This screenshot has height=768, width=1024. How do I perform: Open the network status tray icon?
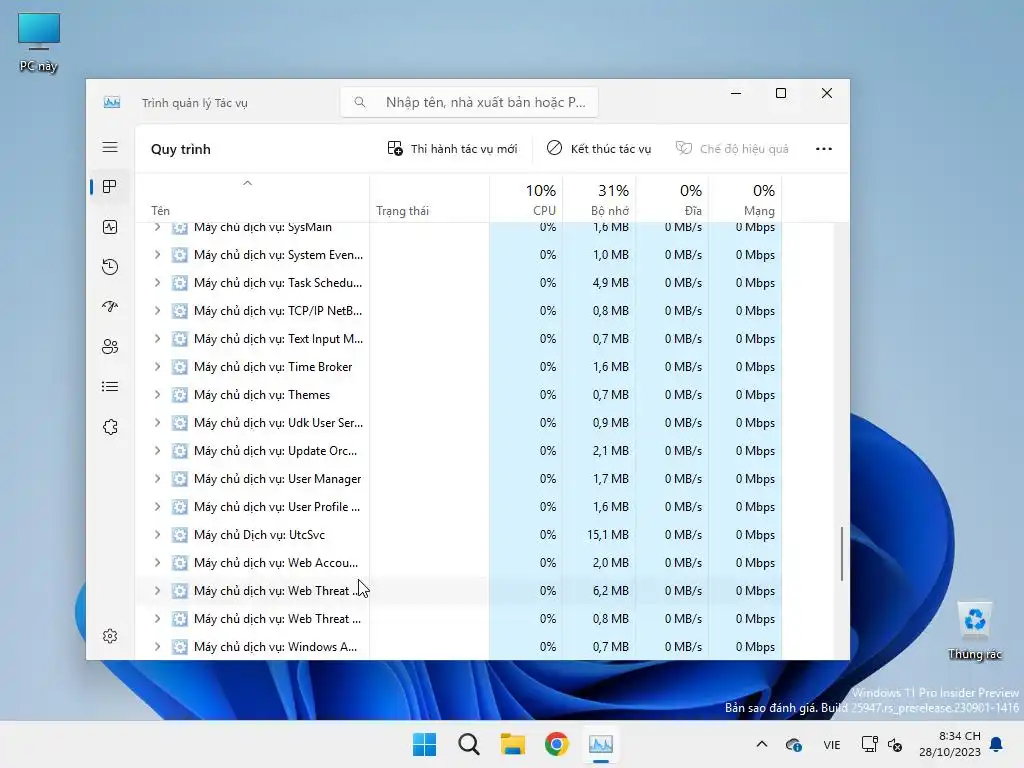[x=869, y=744]
